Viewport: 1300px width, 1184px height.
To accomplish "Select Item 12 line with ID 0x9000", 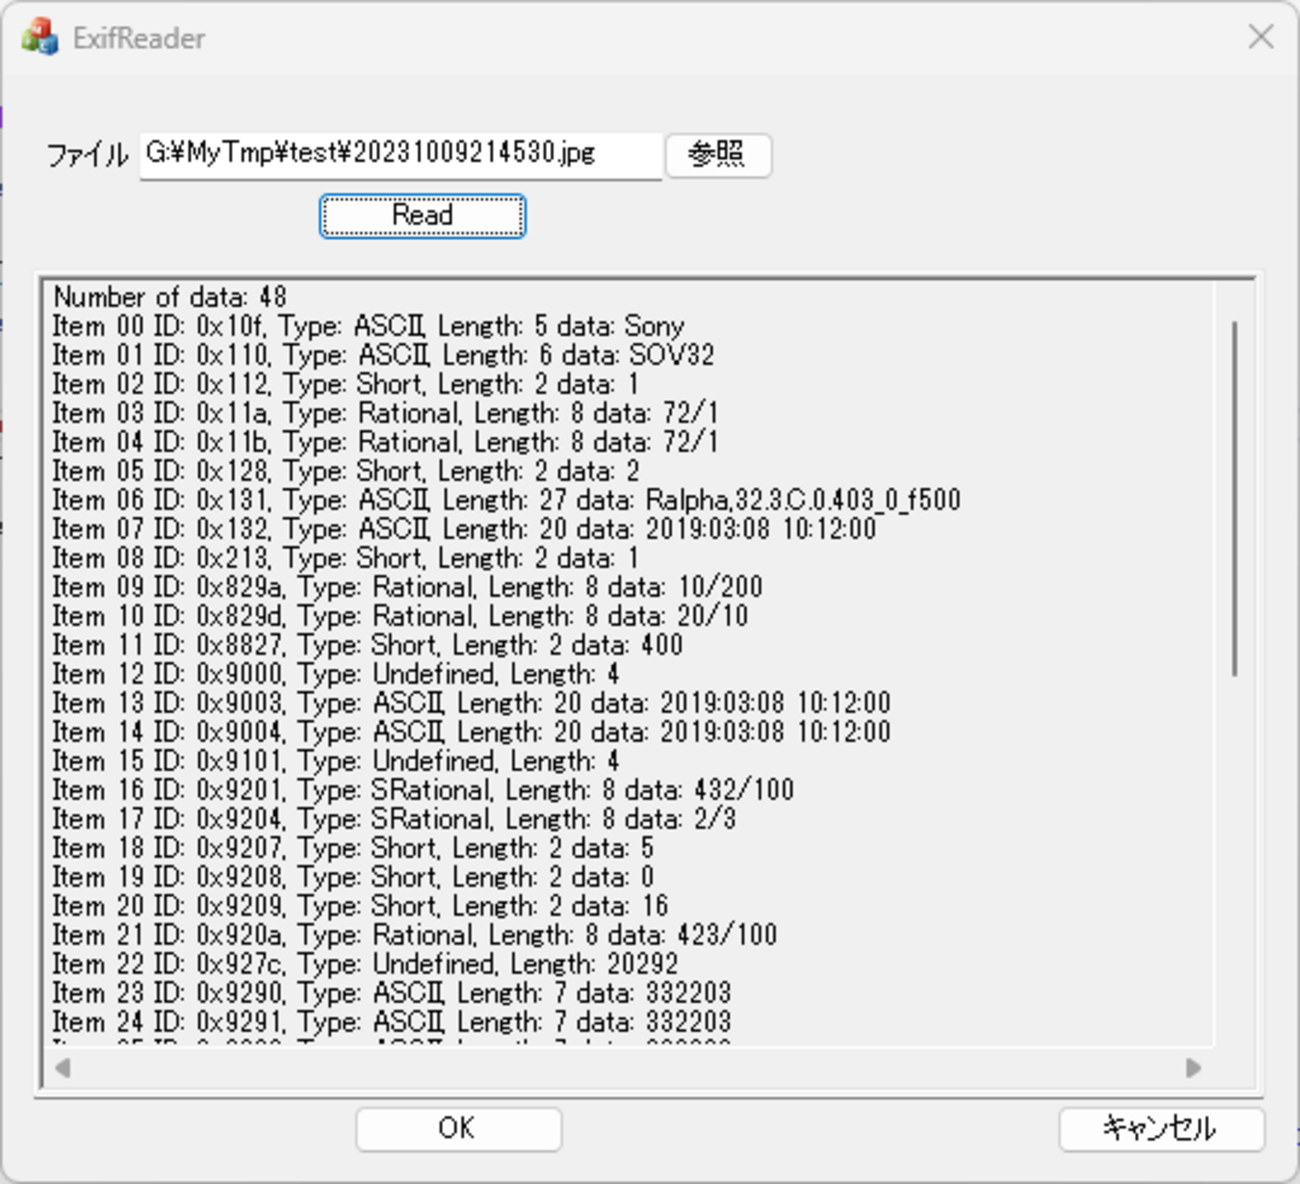I will (x=336, y=674).
